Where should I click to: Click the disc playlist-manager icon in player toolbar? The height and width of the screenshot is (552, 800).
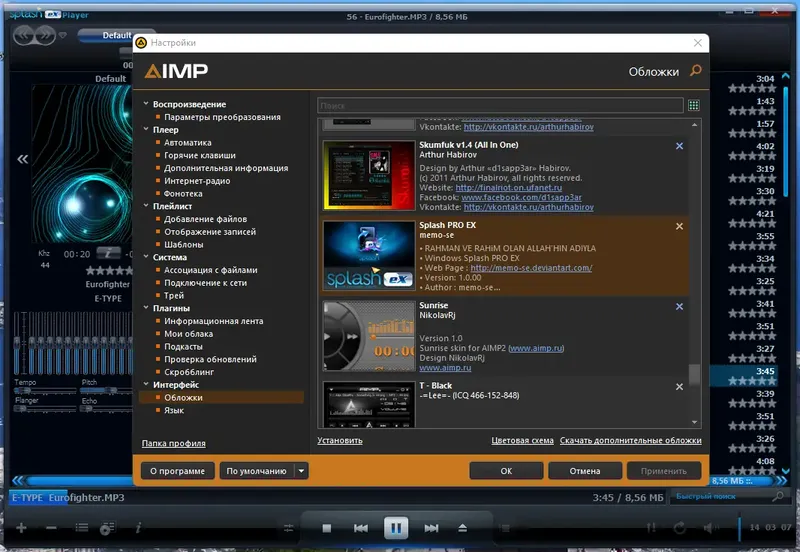[107, 529]
